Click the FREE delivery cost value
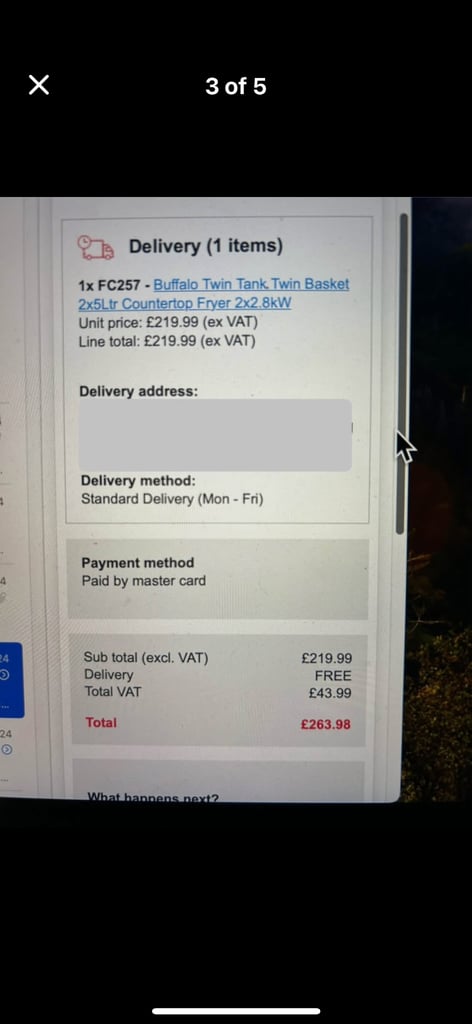This screenshot has height=1024, width=472. (x=333, y=676)
